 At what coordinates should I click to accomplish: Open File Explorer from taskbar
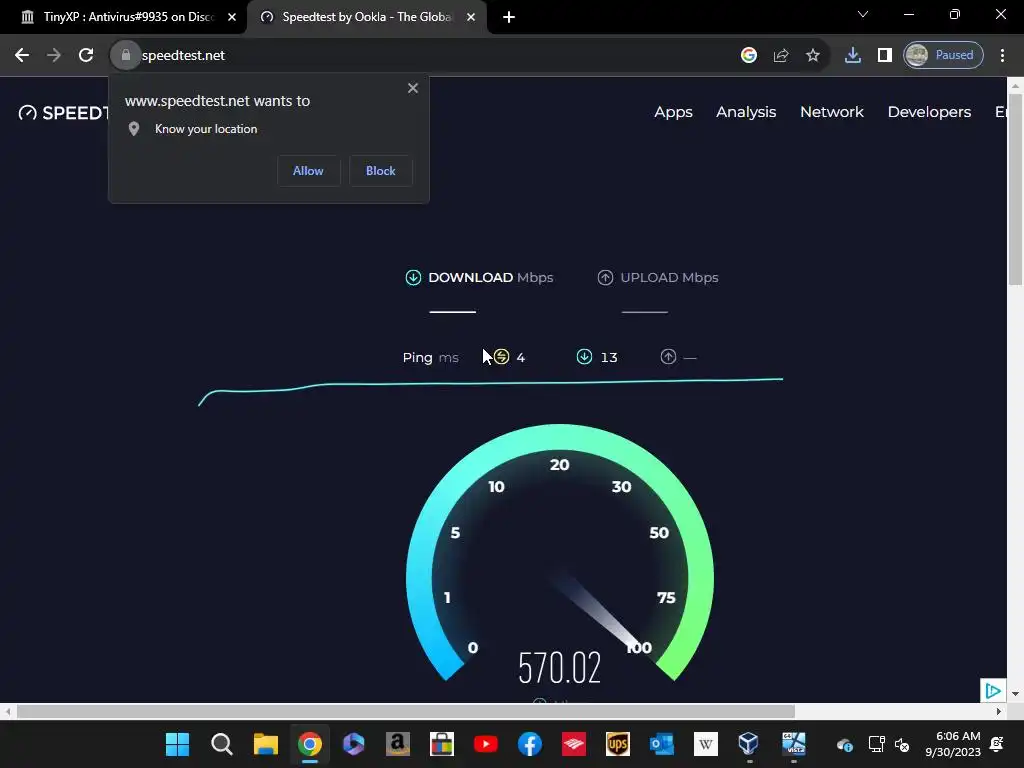point(266,744)
